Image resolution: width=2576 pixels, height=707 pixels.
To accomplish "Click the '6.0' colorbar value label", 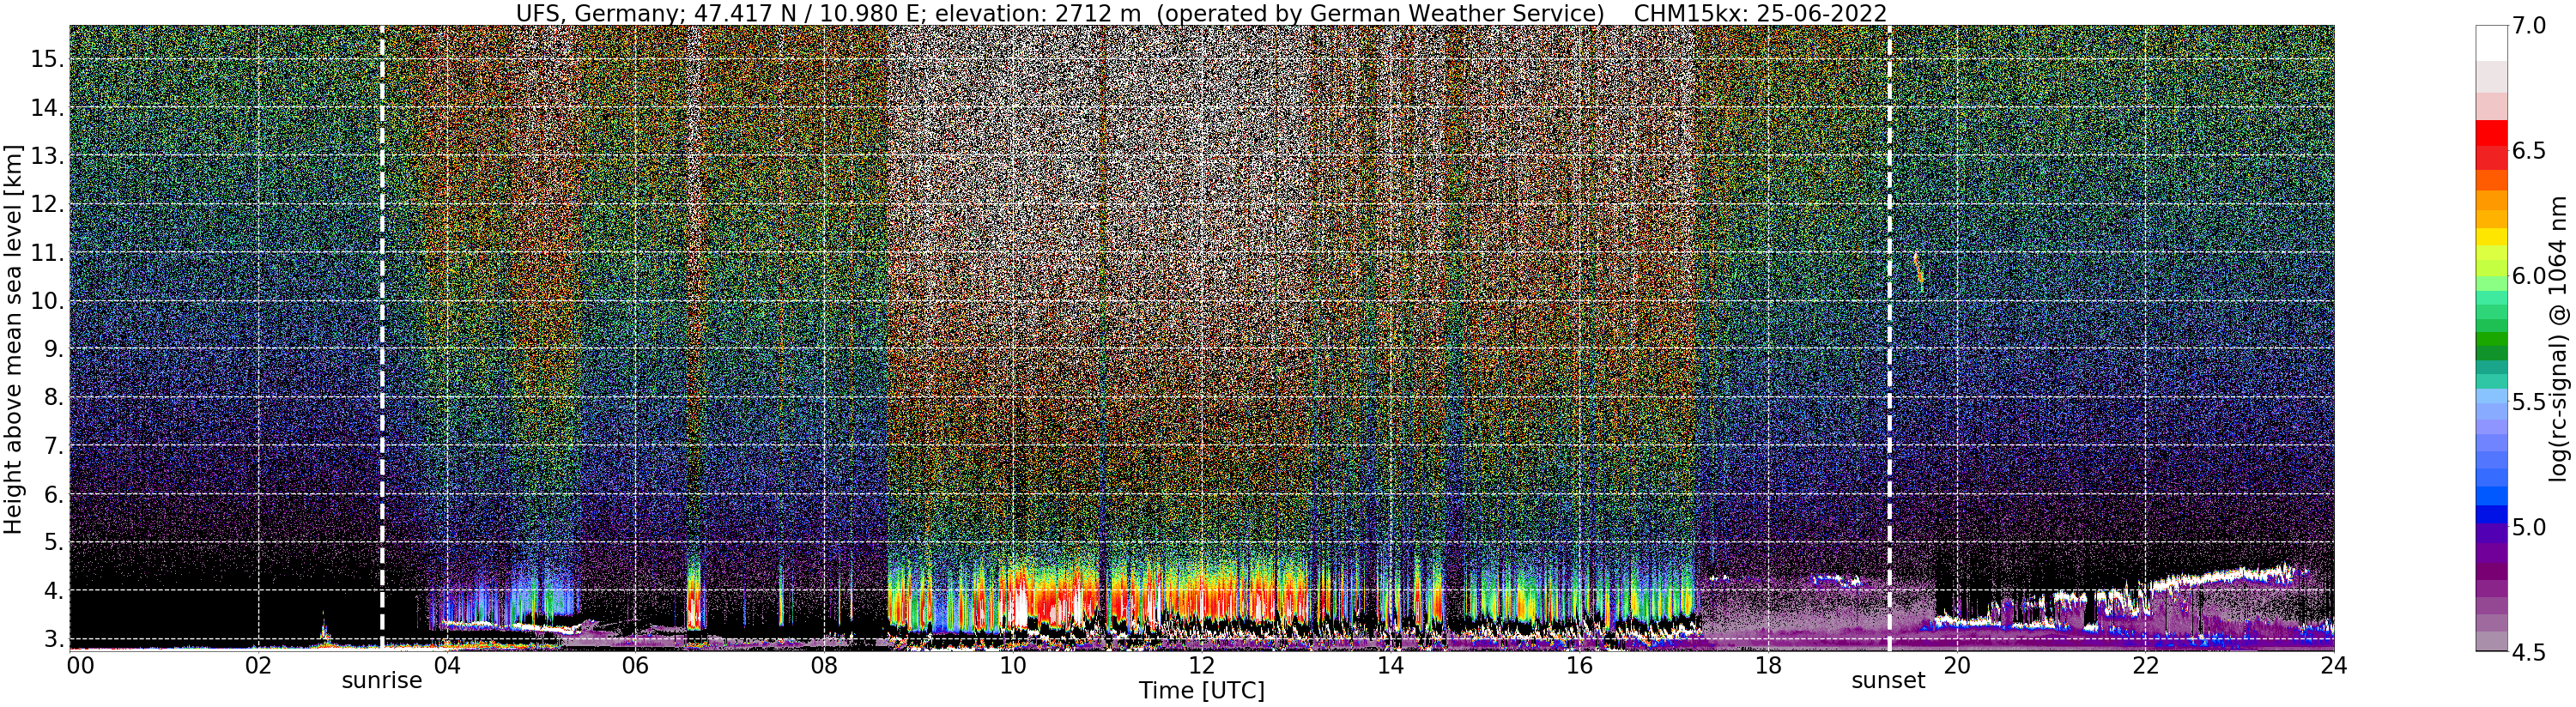I will point(2529,276).
